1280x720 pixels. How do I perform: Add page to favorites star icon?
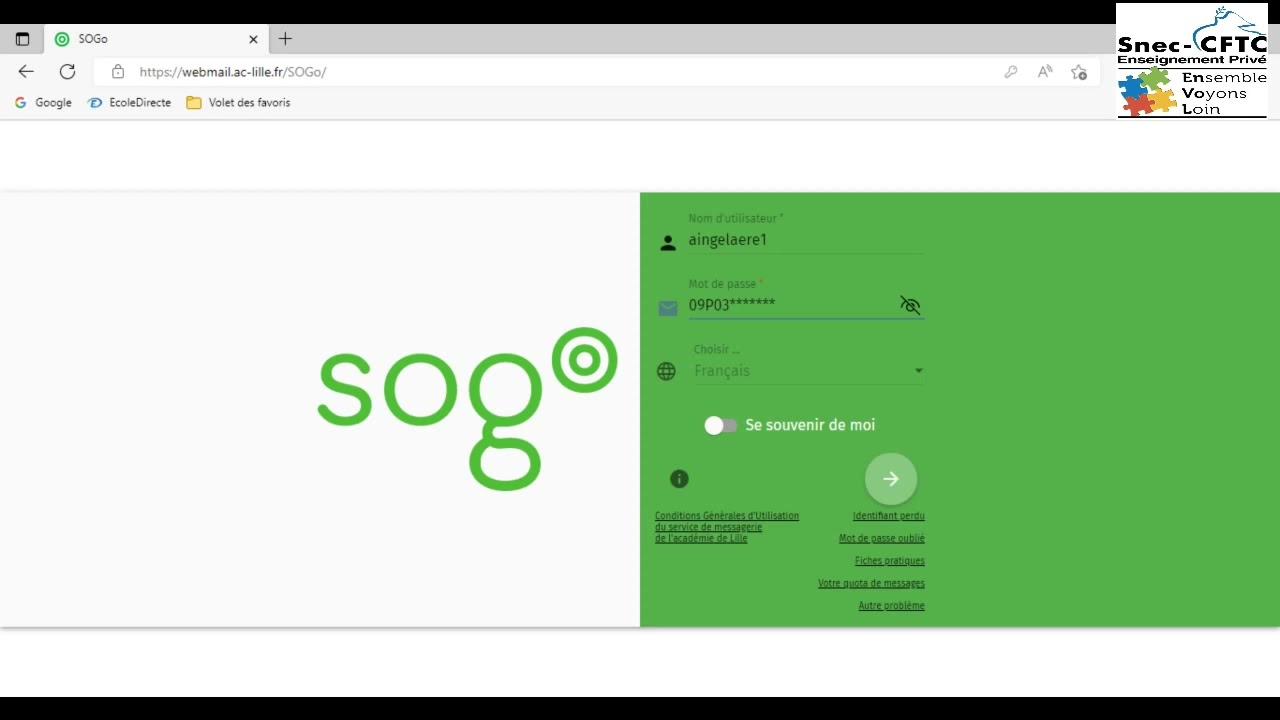point(1079,72)
